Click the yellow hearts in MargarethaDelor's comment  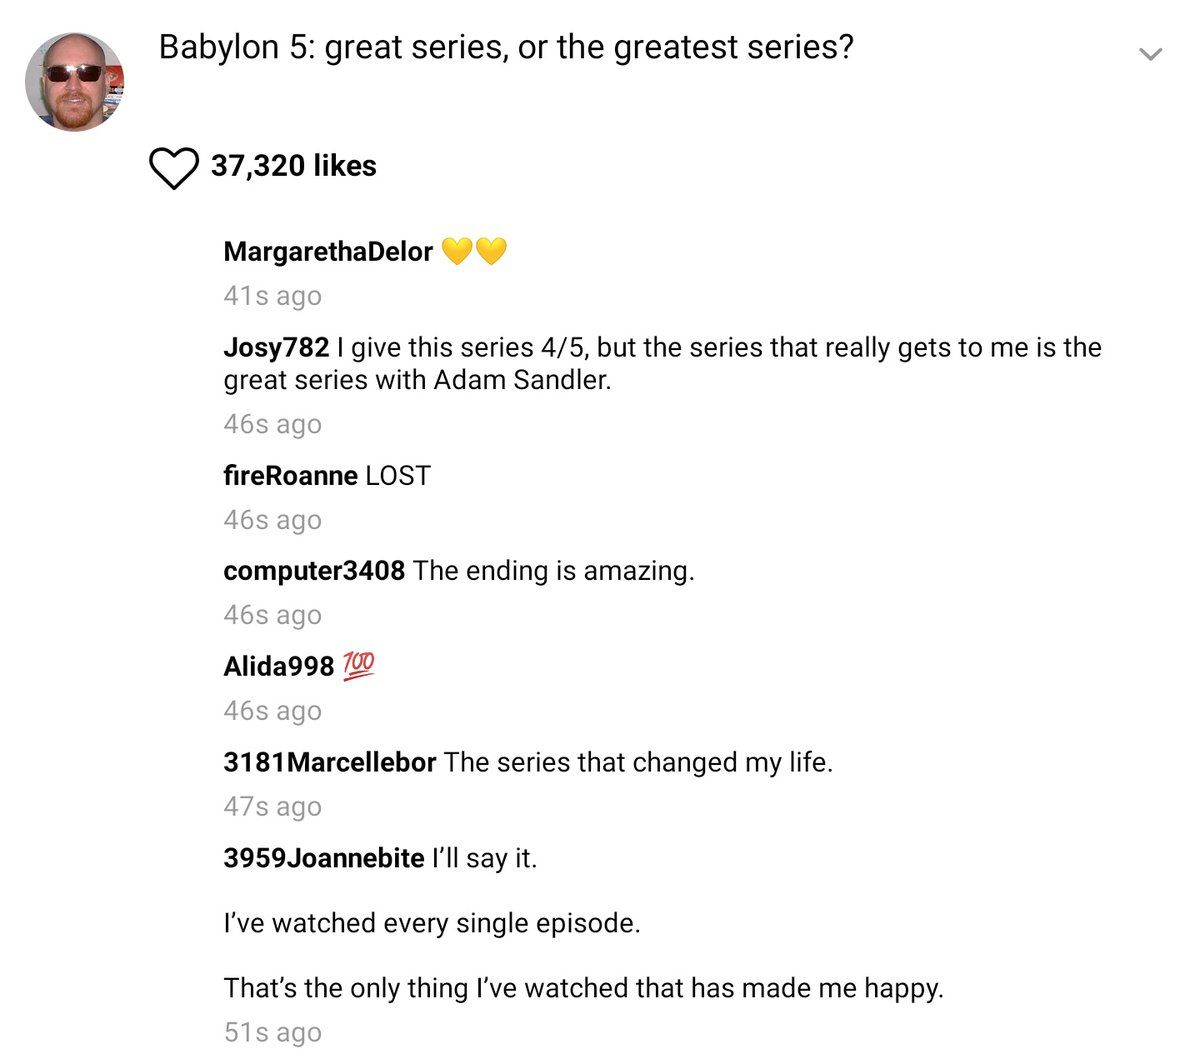tap(474, 251)
